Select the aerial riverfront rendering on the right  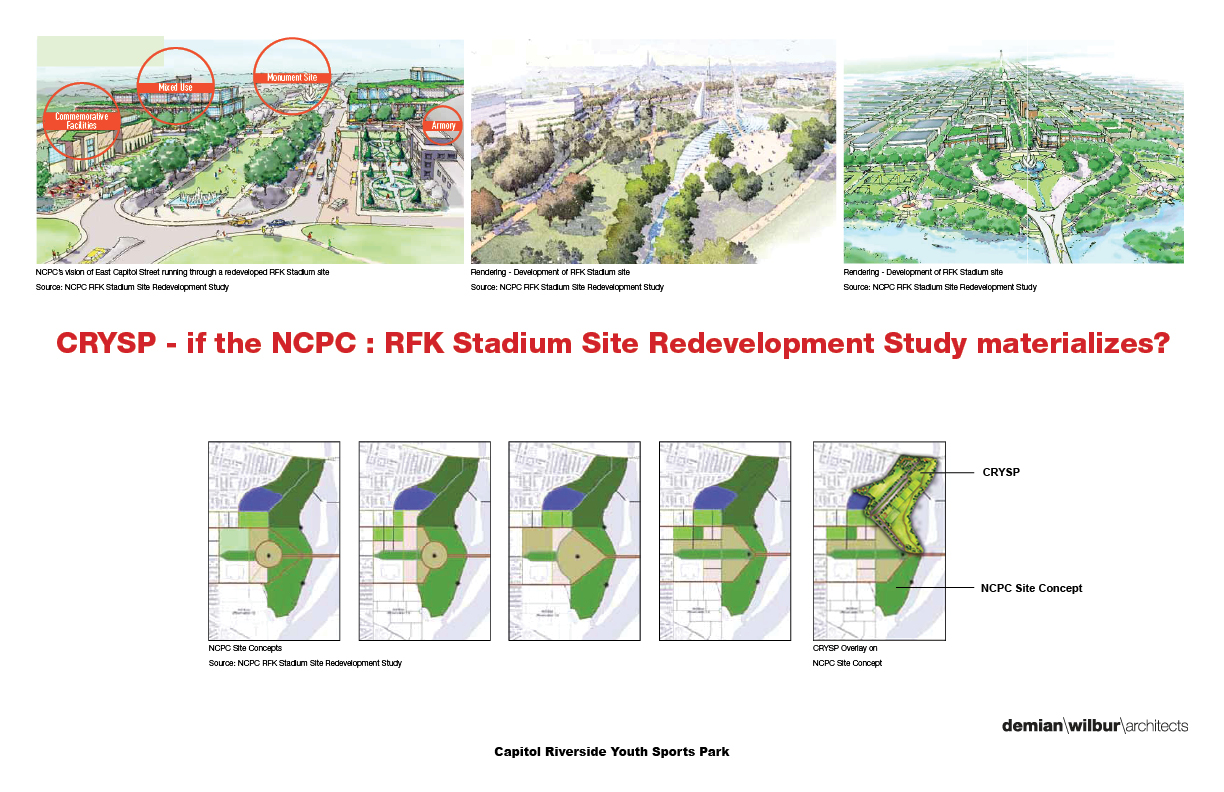point(1014,151)
